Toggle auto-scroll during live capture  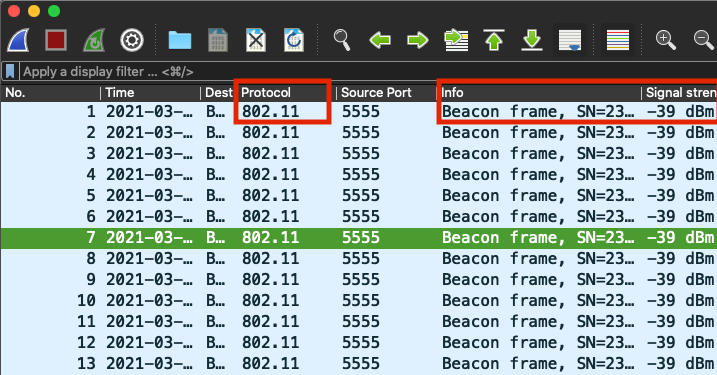570,40
